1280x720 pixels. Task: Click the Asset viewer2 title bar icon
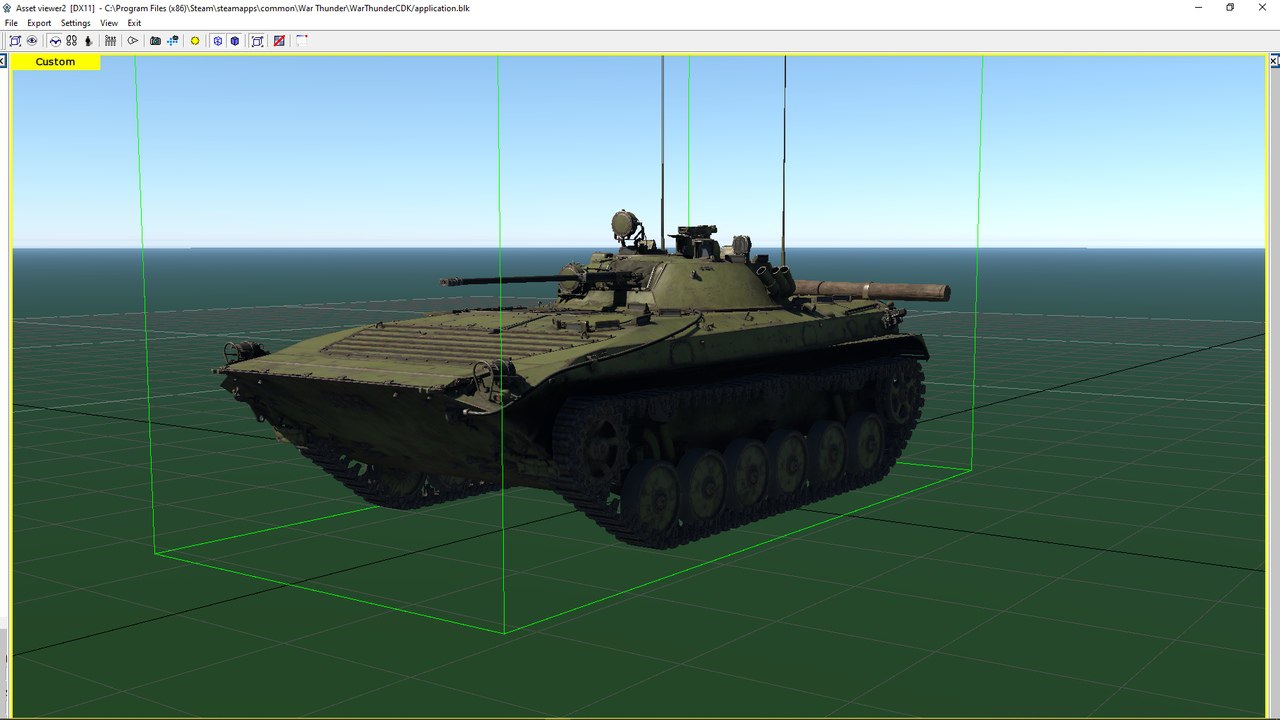click(x=8, y=8)
